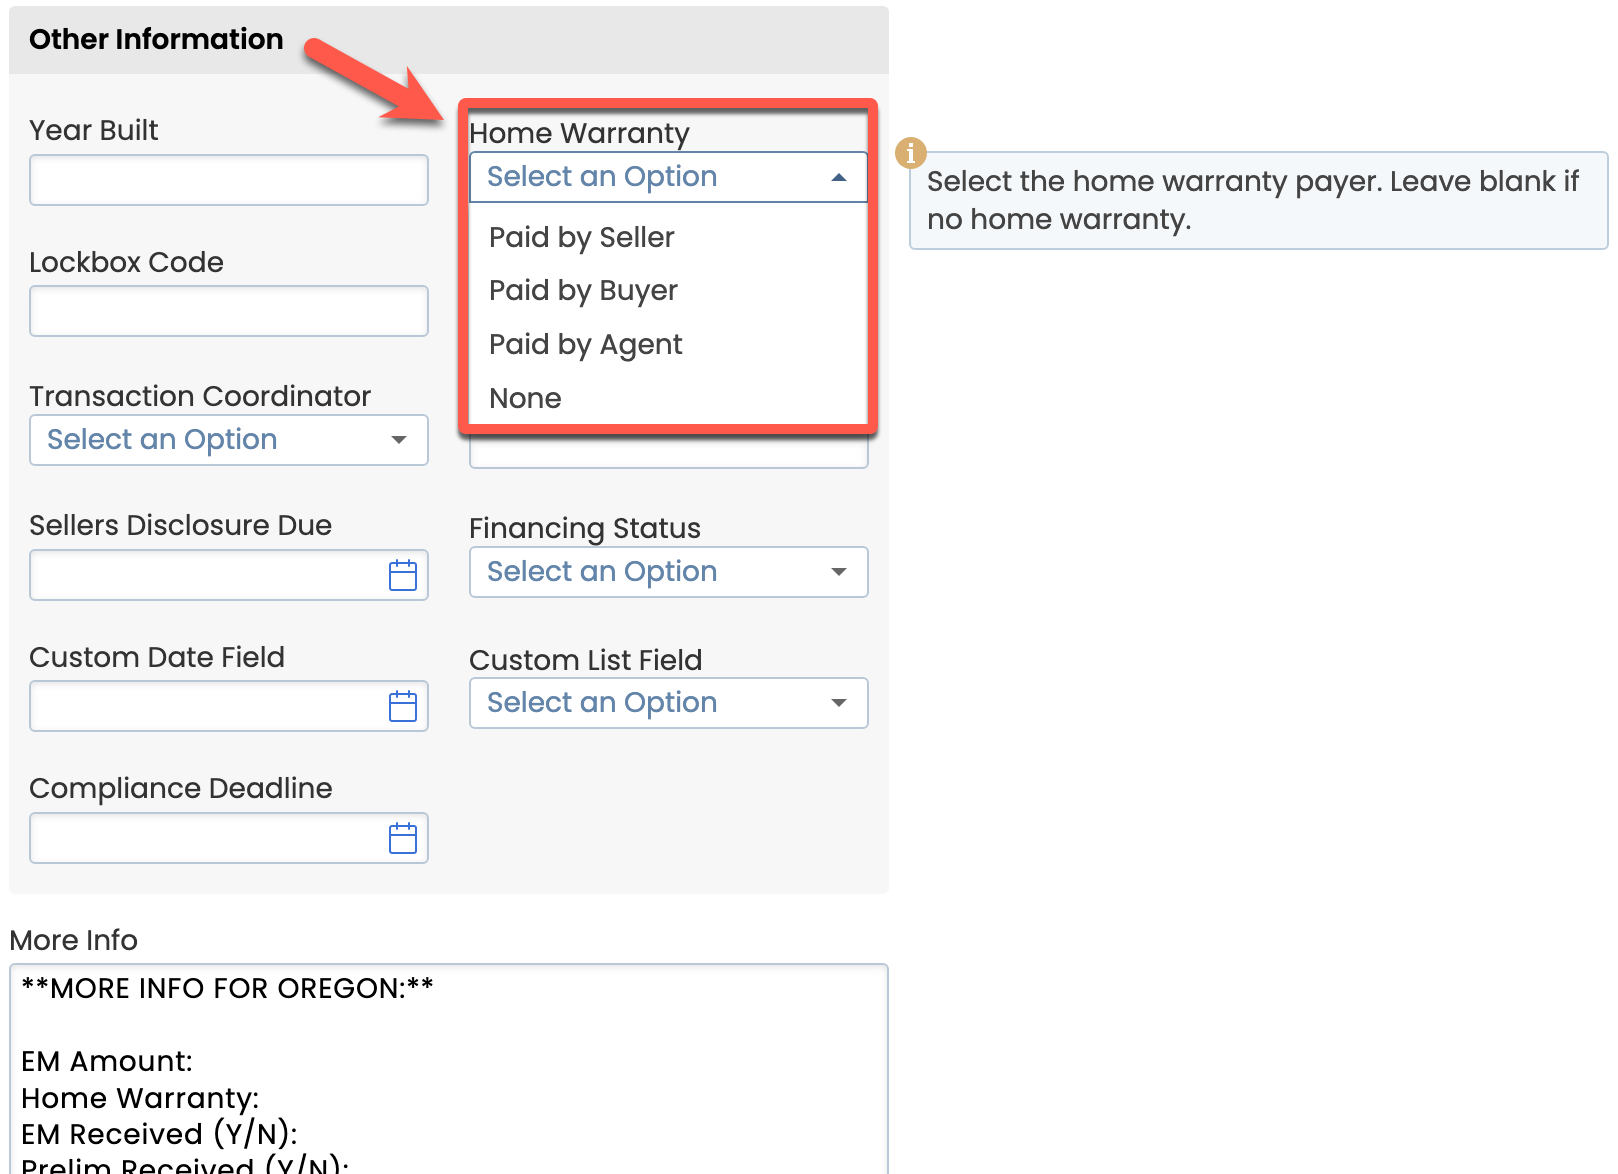Choose Paid by Buyer from the list
The width and height of the screenshot is (1618, 1174).
click(583, 290)
